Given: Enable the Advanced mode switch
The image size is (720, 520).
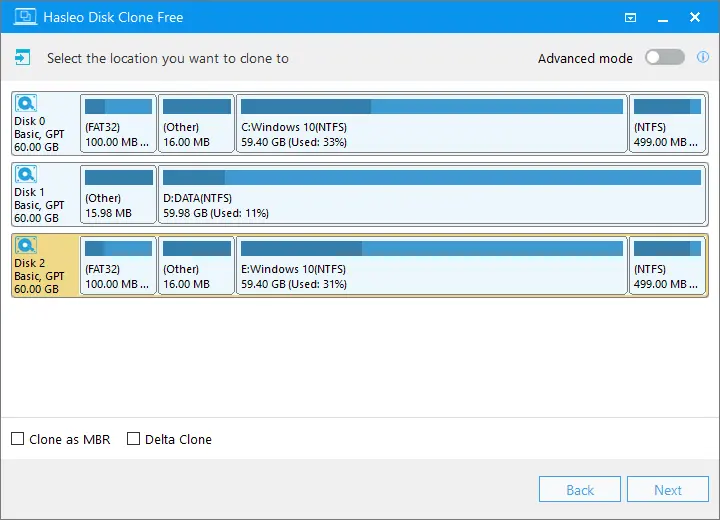Looking at the screenshot, I should (664, 57).
